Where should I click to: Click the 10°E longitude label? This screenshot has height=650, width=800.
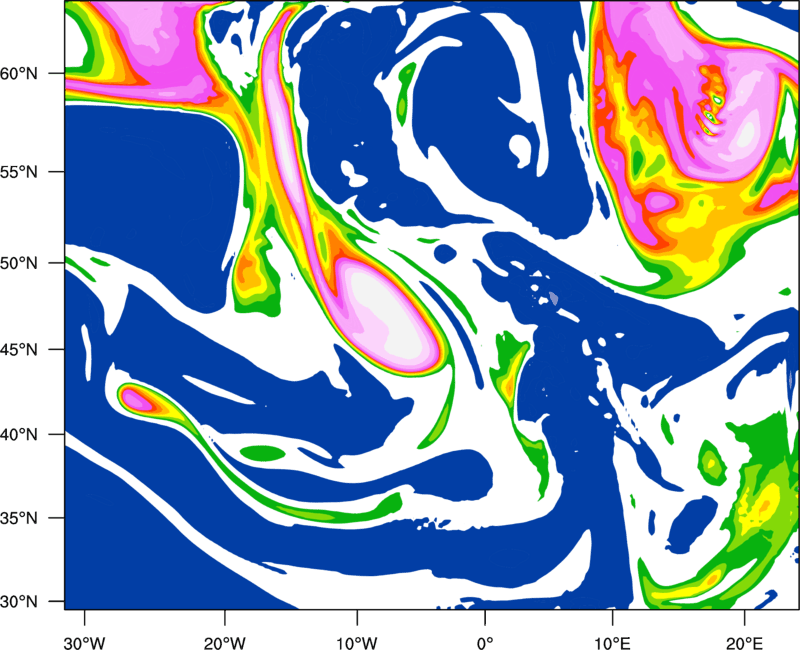tap(612, 642)
